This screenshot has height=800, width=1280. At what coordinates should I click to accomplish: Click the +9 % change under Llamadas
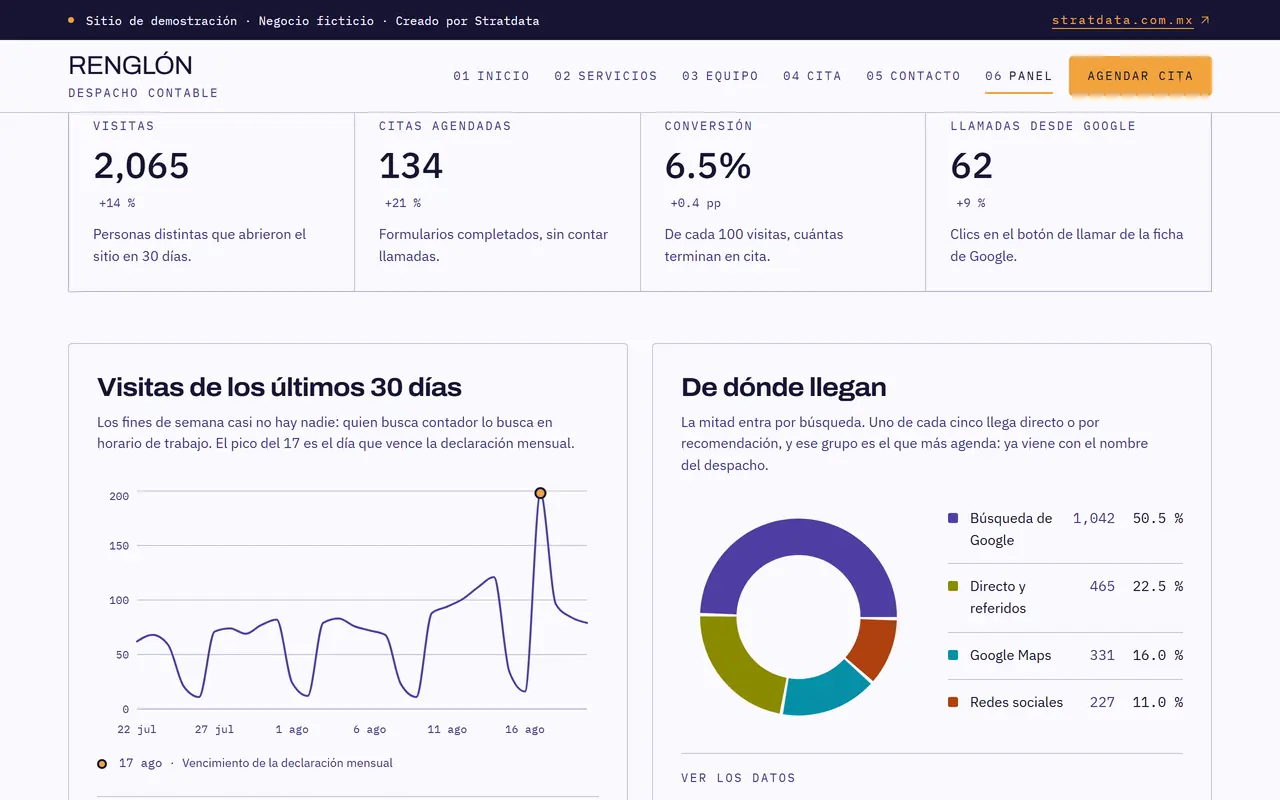(970, 203)
